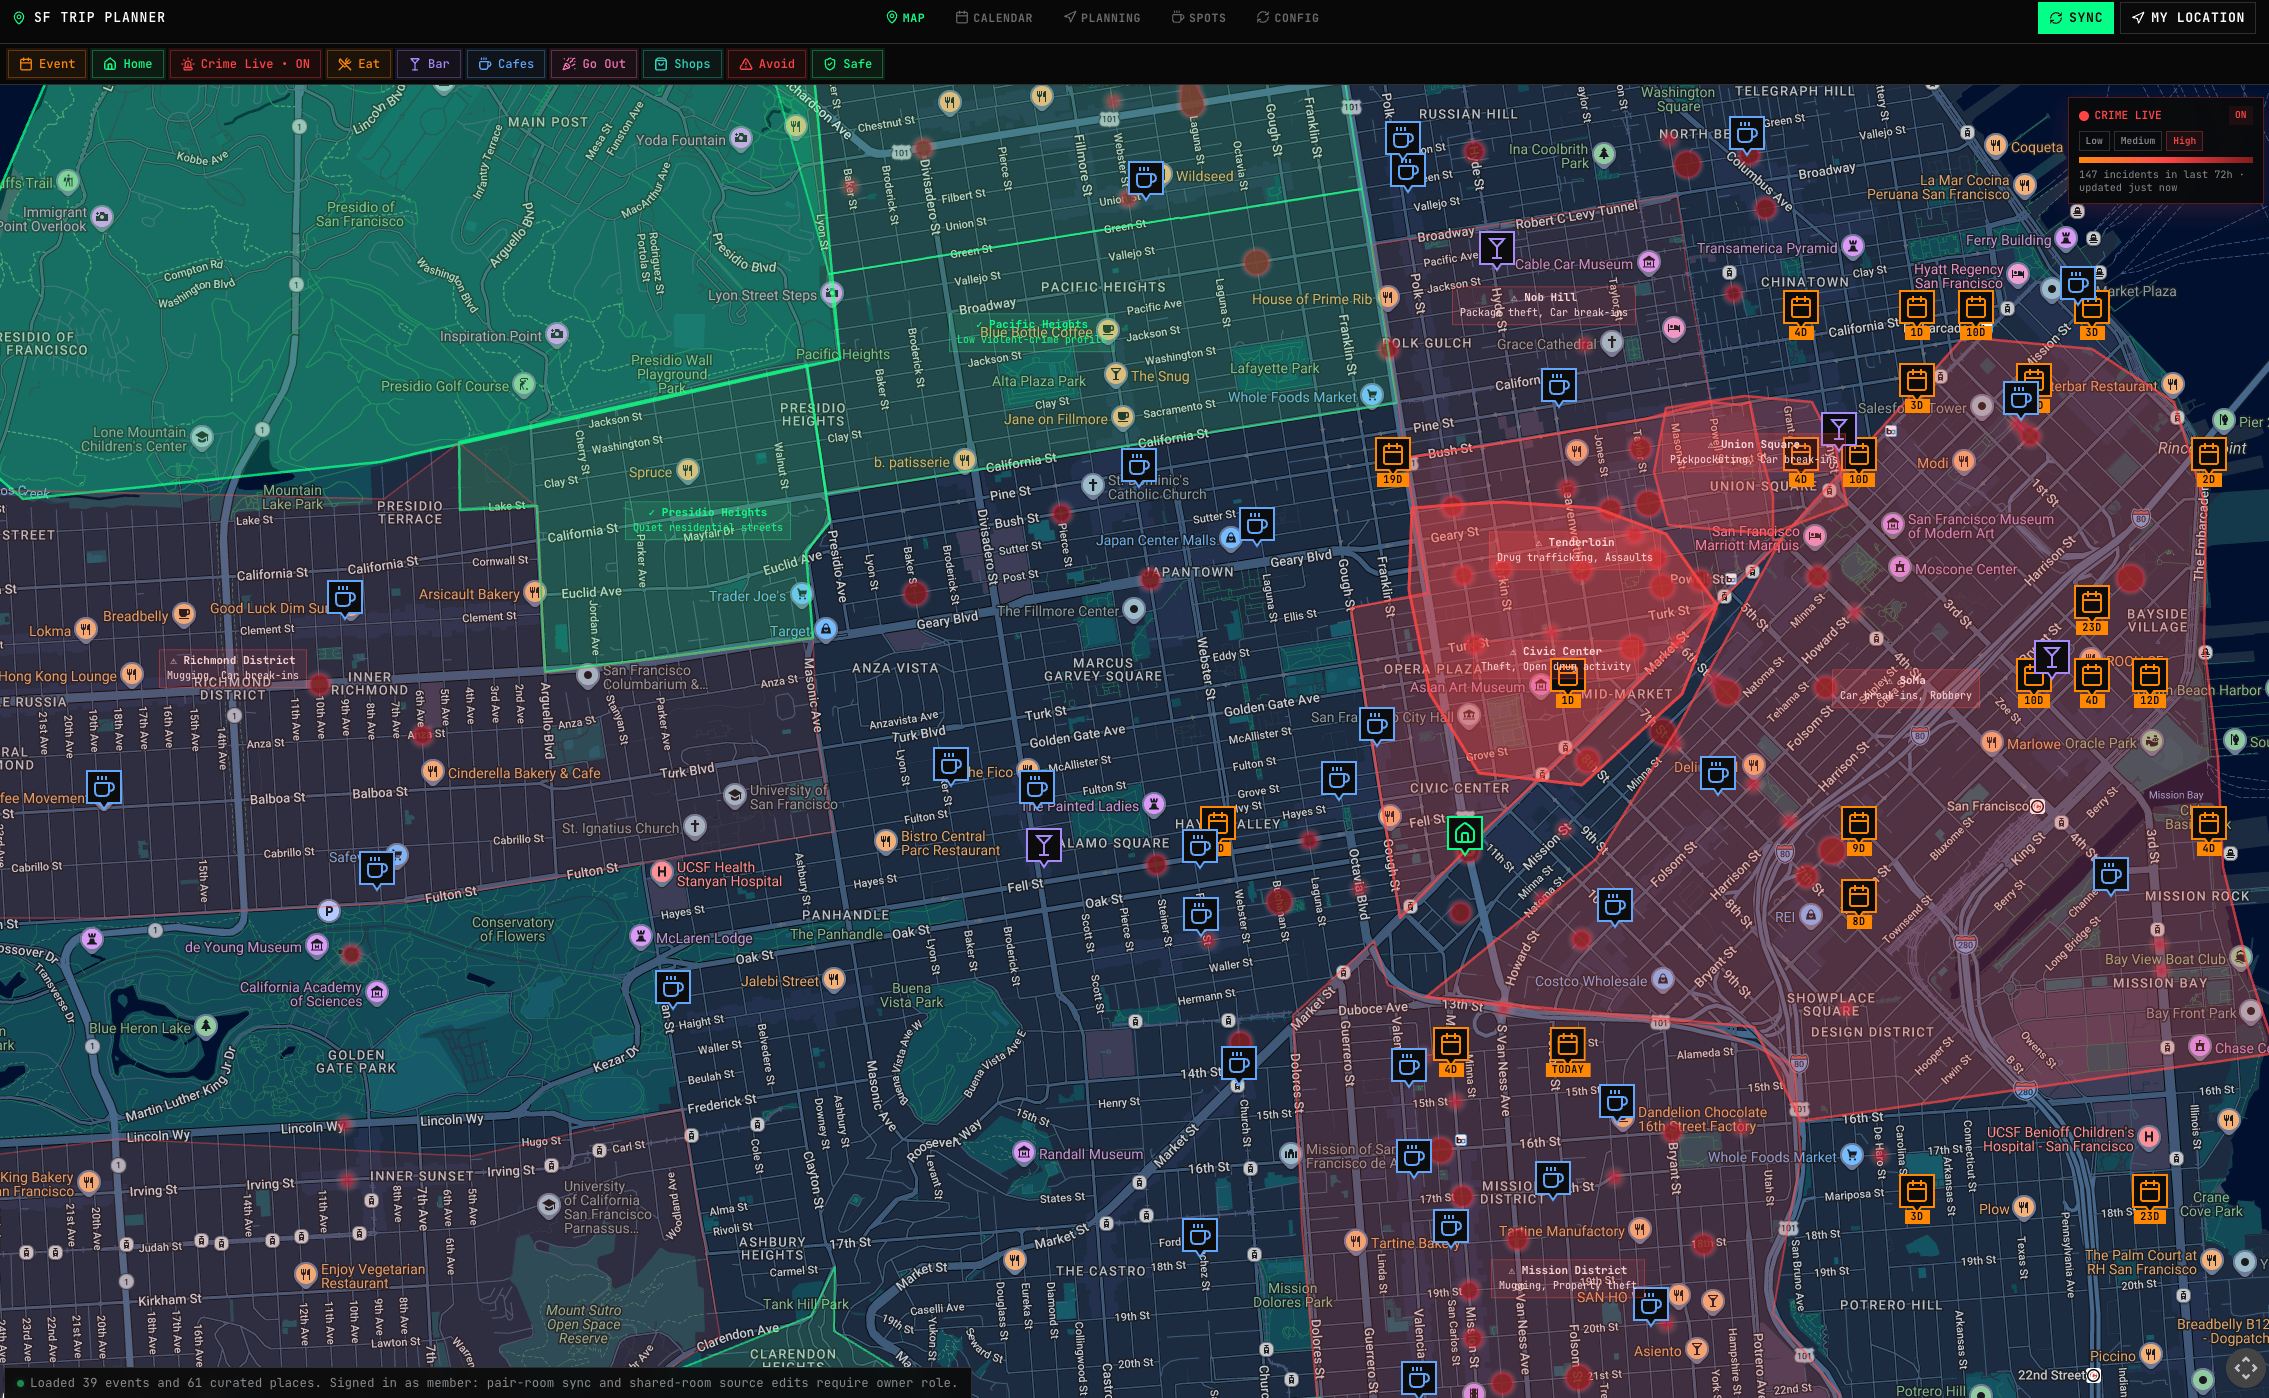
Task: Click the SYNC button
Action: [2075, 17]
